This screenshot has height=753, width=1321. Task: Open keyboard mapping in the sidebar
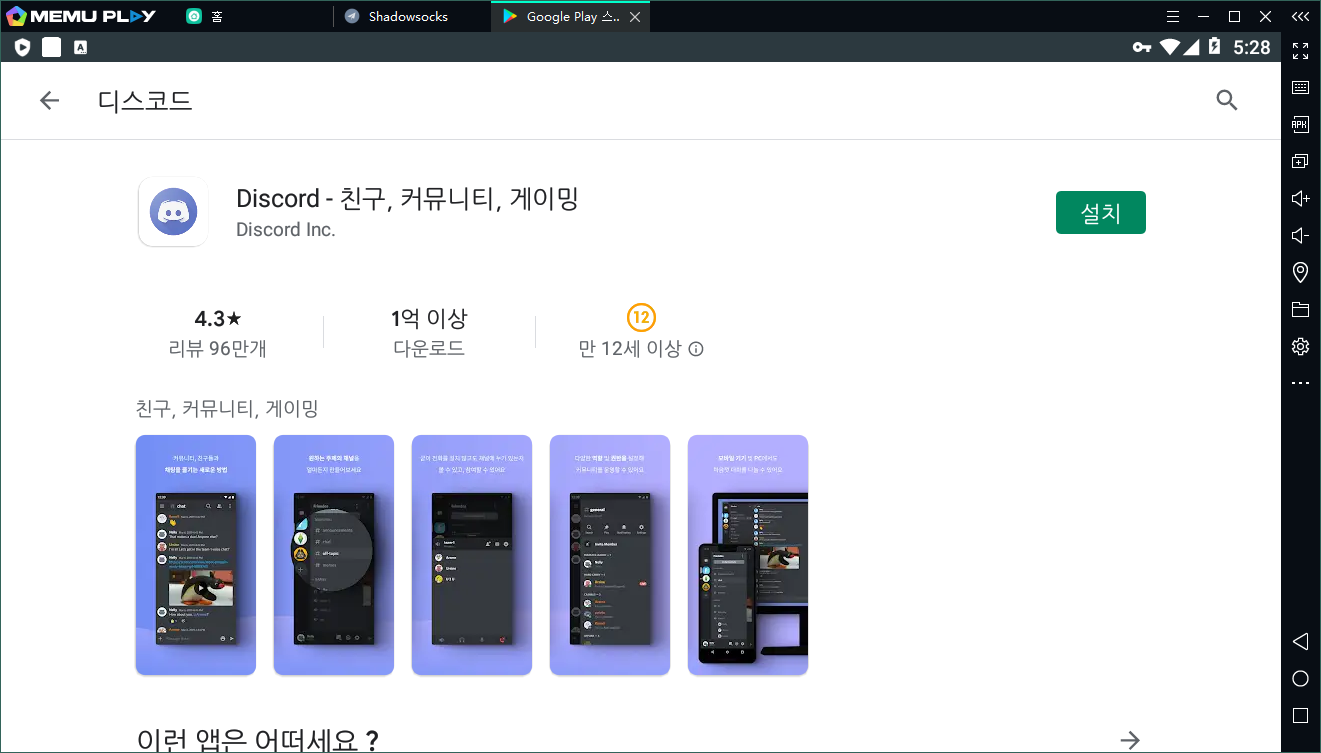(x=1300, y=87)
